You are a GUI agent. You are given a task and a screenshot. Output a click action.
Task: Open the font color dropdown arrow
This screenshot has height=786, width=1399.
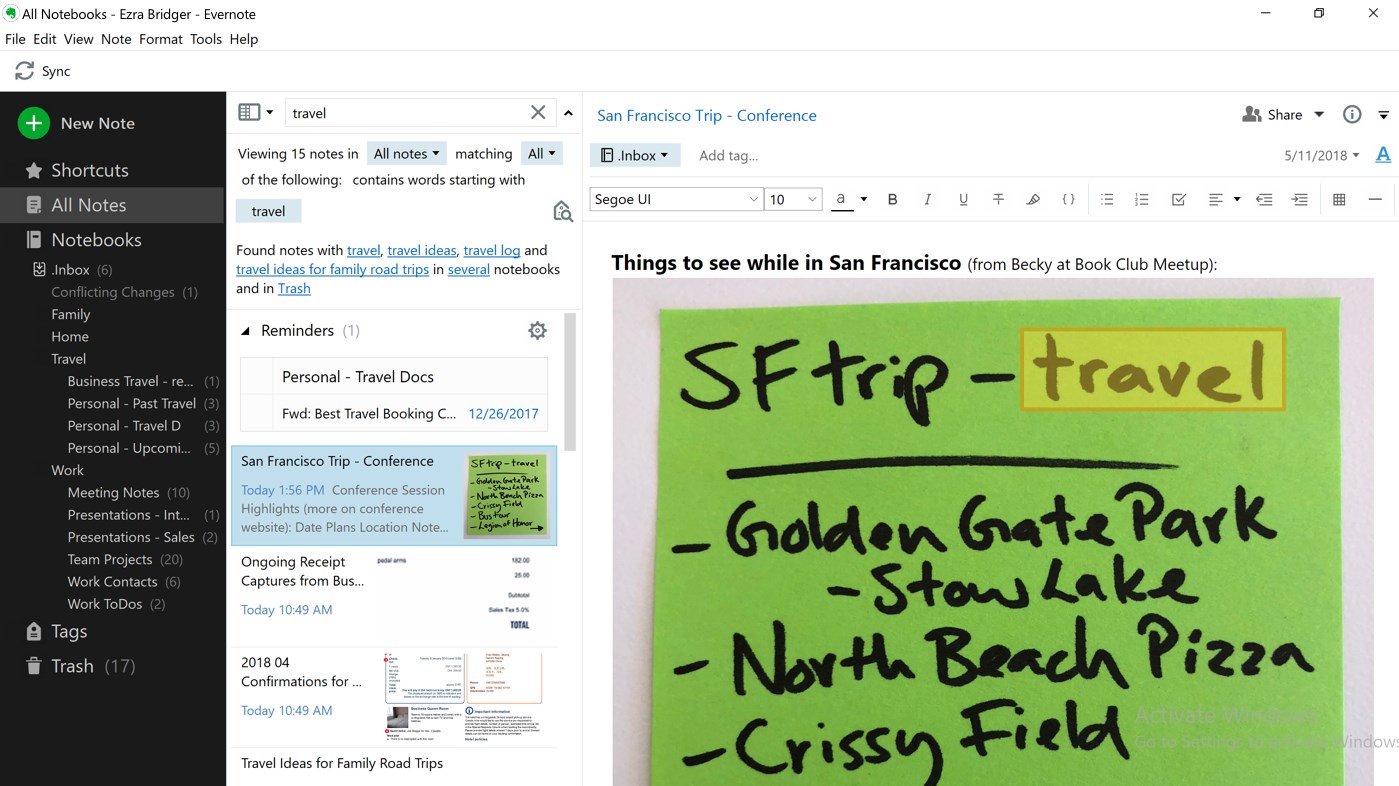click(x=864, y=200)
